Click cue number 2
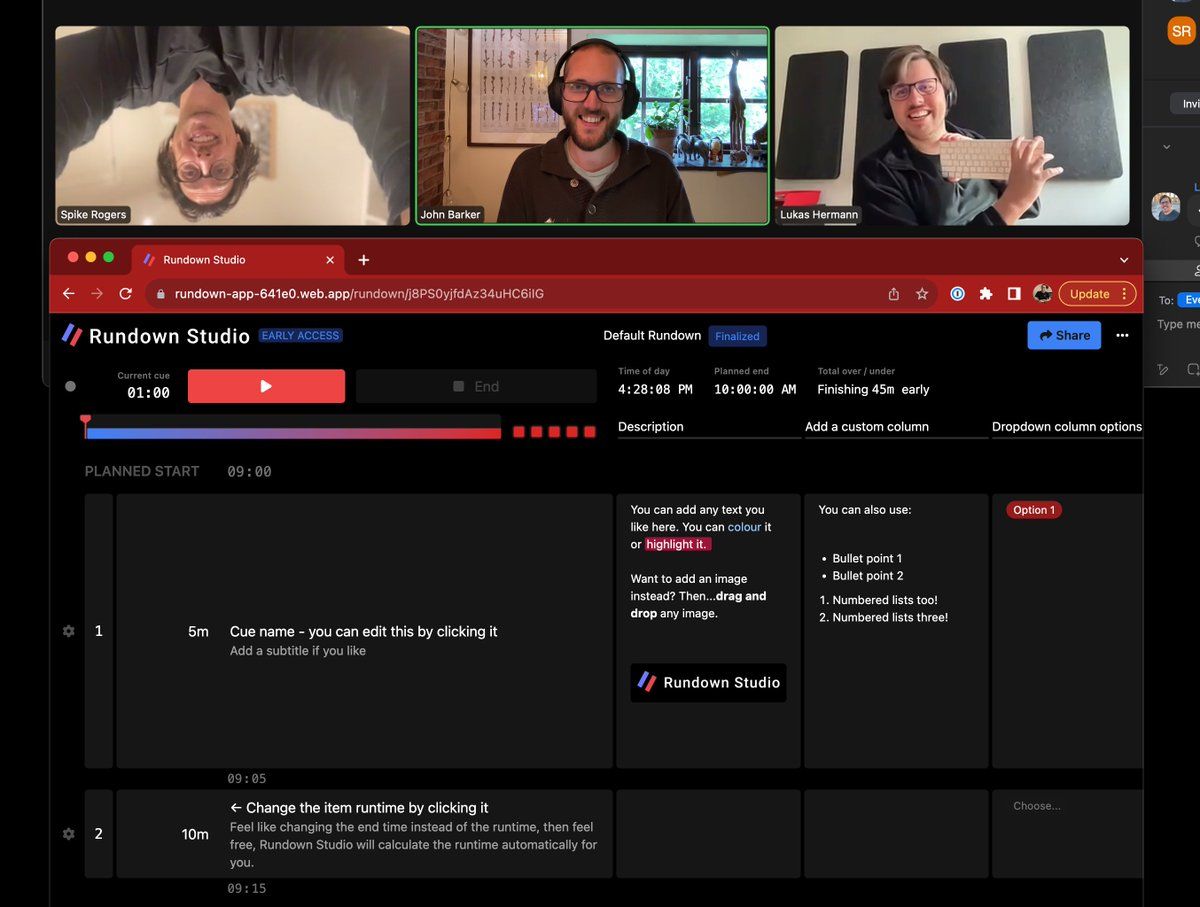This screenshot has width=1200, height=907. (98, 834)
